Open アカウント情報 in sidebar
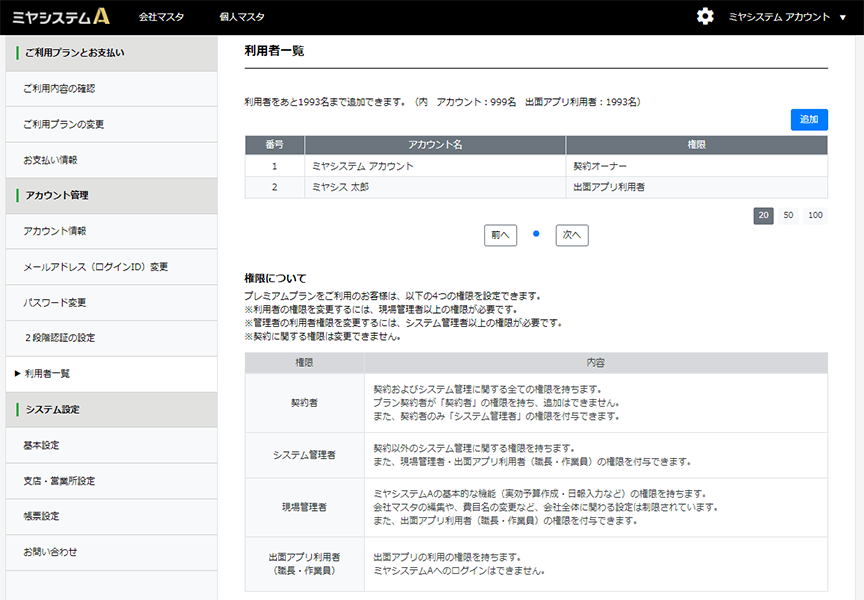 coord(111,231)
